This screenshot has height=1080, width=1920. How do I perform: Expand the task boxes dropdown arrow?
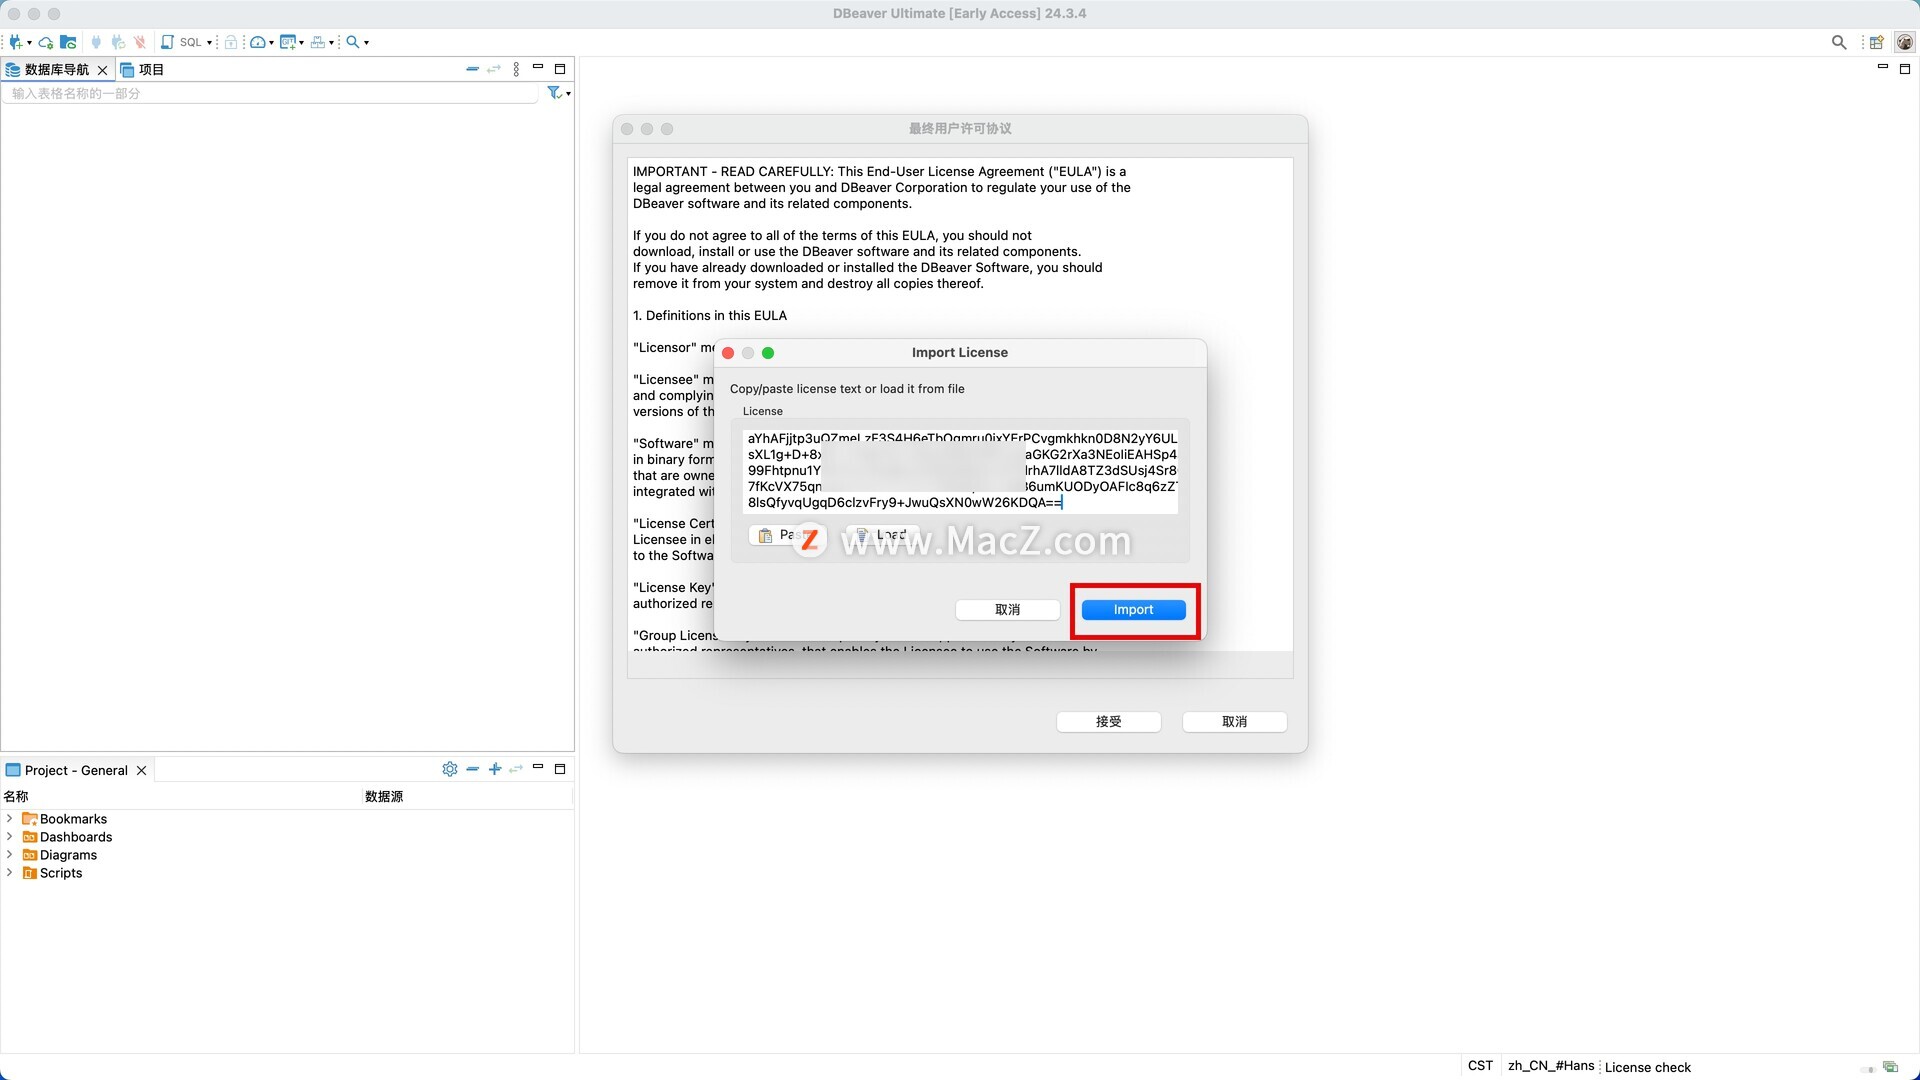pyautogui.click(x=331, y=43)
